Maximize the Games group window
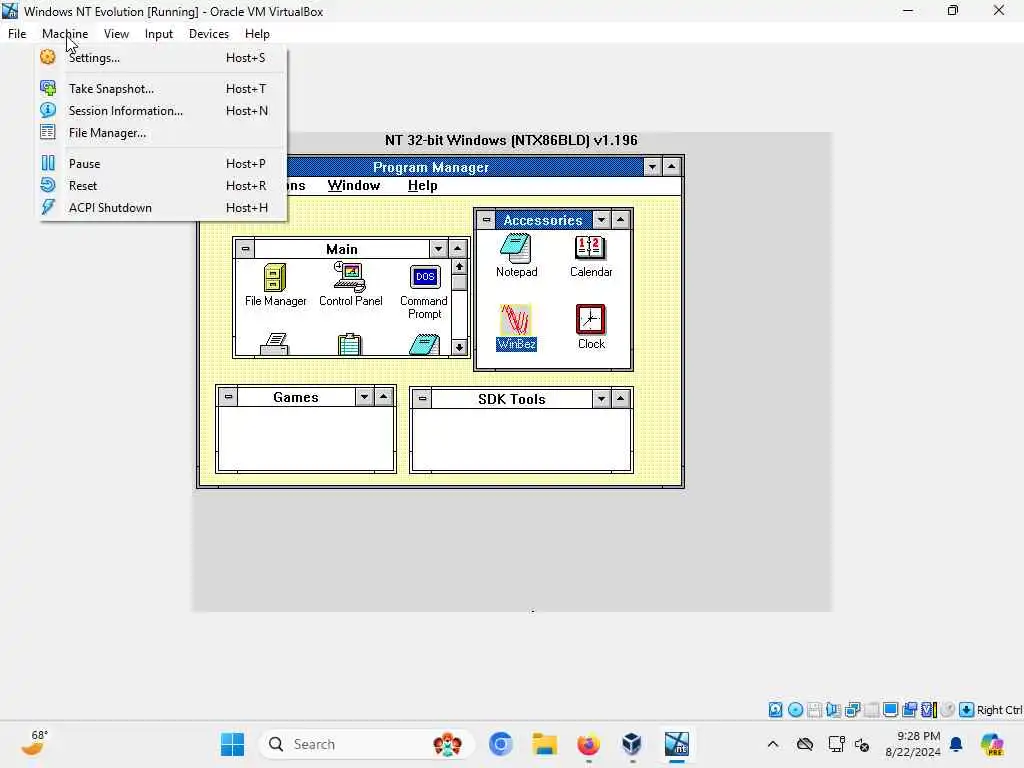 click(x=383, y=396)
